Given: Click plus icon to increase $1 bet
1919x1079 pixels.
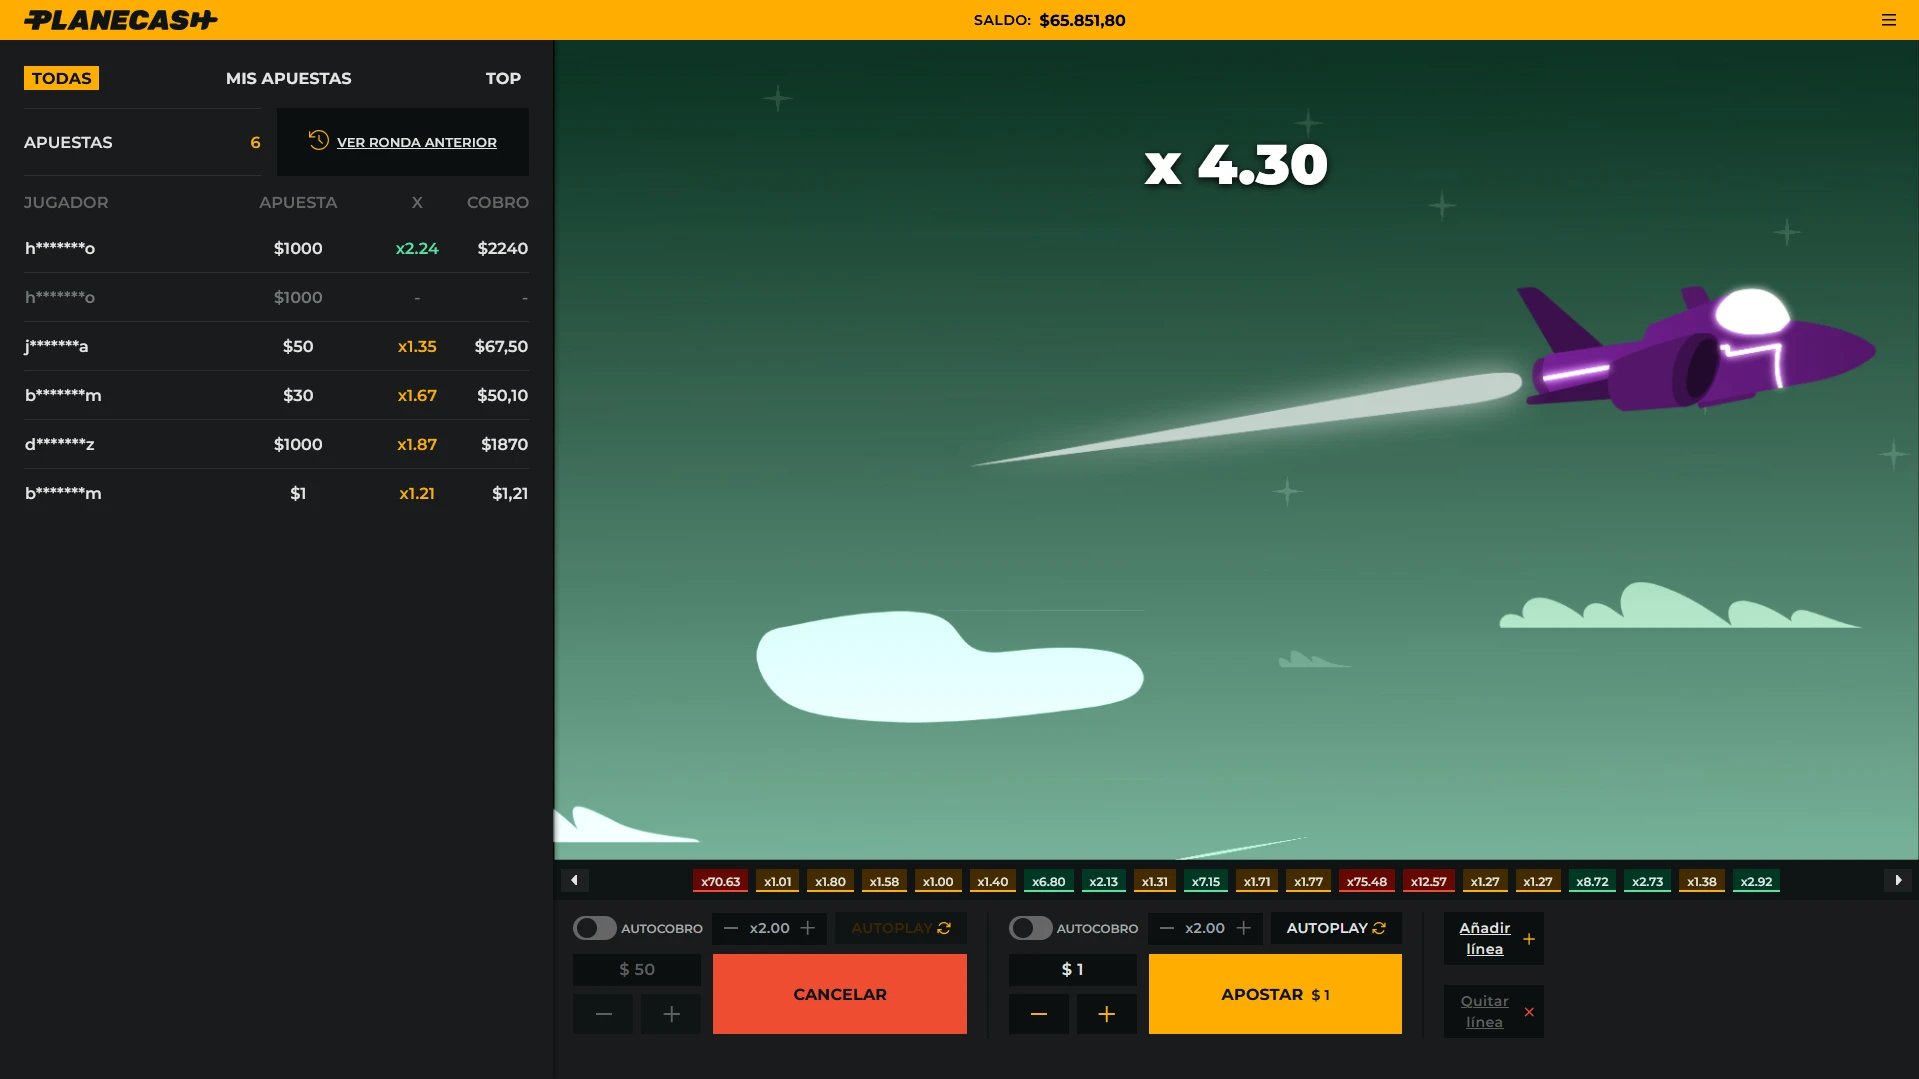Looking at the screenshot, I should coord(1106,1014).
